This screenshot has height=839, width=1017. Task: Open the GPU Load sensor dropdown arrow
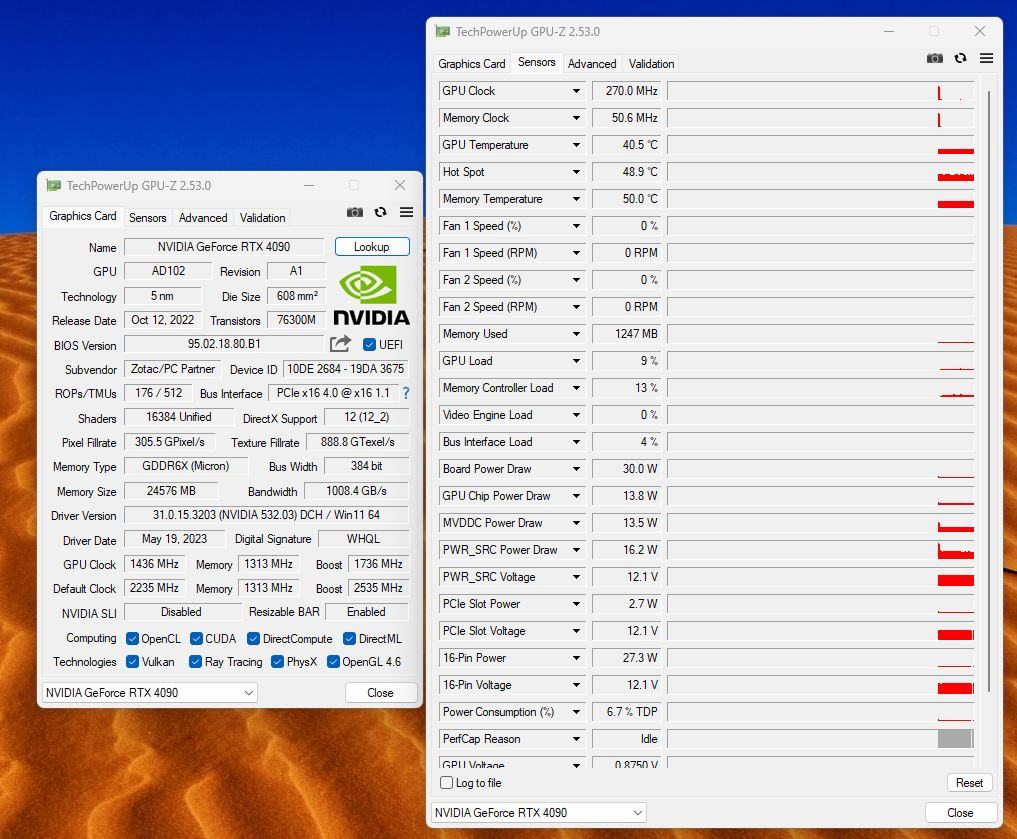click(576, 361)
